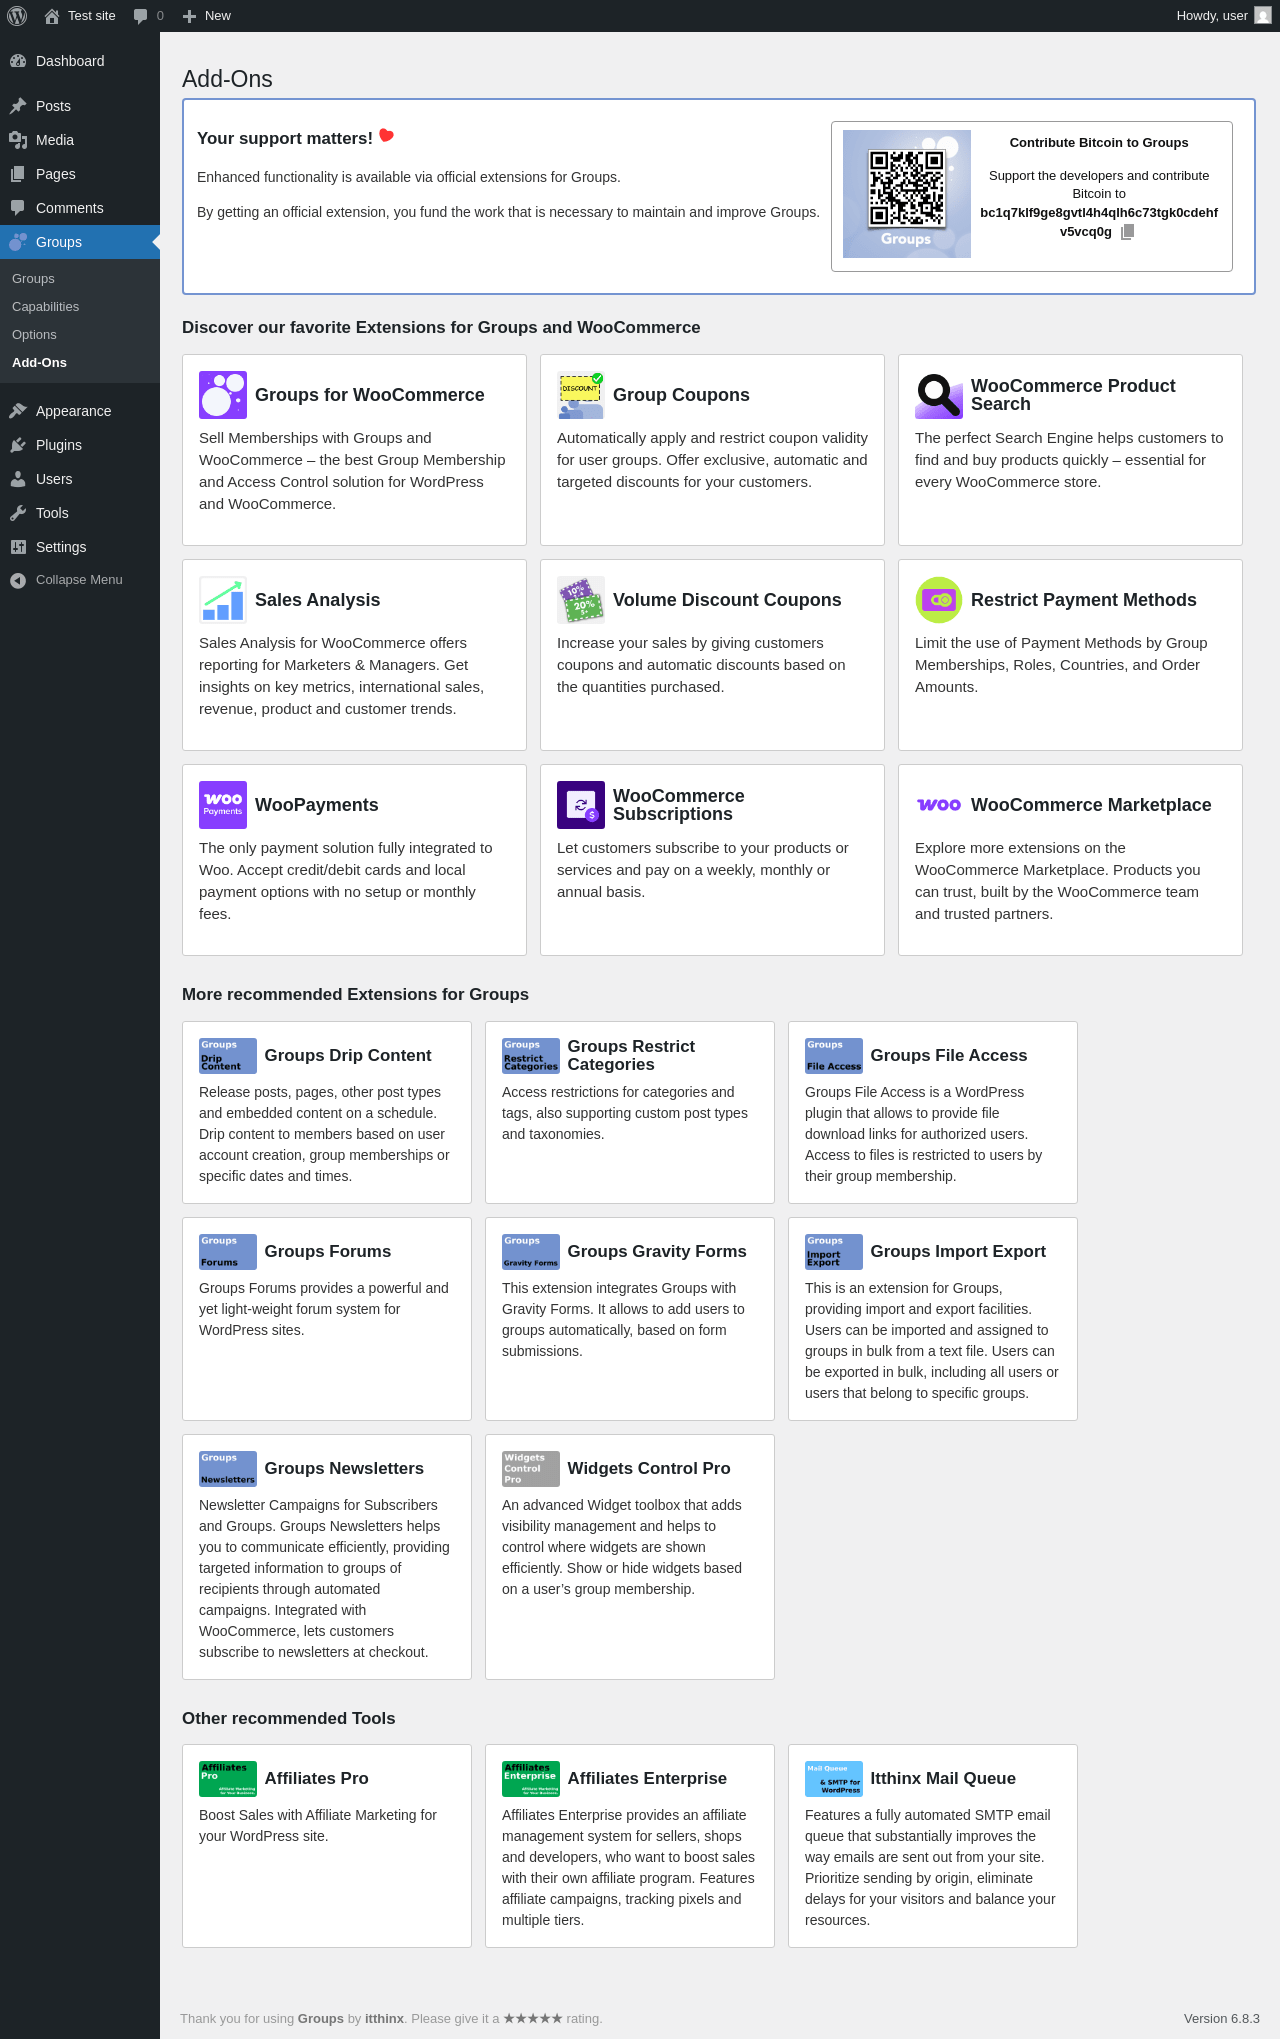This screenshot has height=2039, width=1280.
Task: Copy Bitcoin address with copy icon
Action: (x=1127, y=232)
